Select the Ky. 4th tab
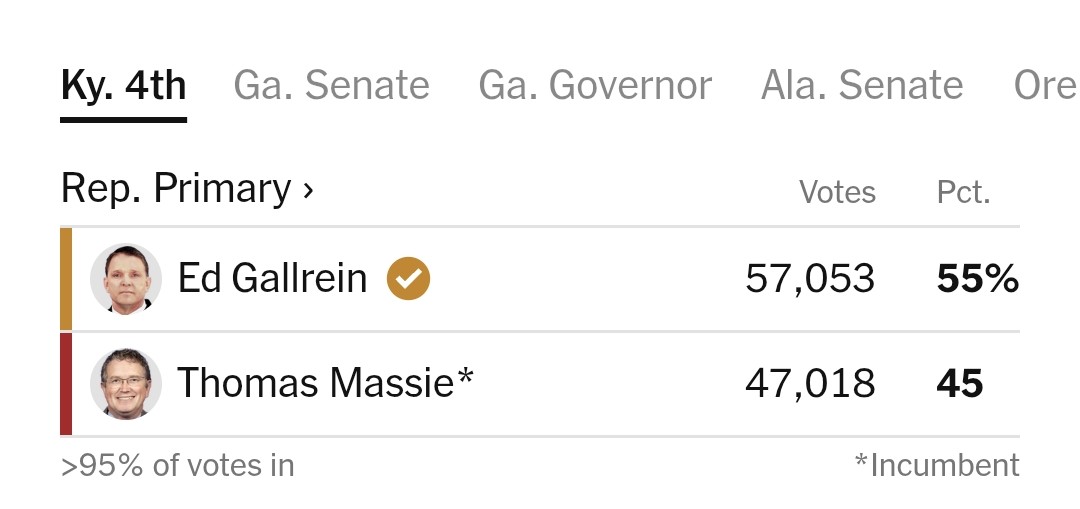The width and height of the screenshot is (1080, 509). [x=123, y=85]
